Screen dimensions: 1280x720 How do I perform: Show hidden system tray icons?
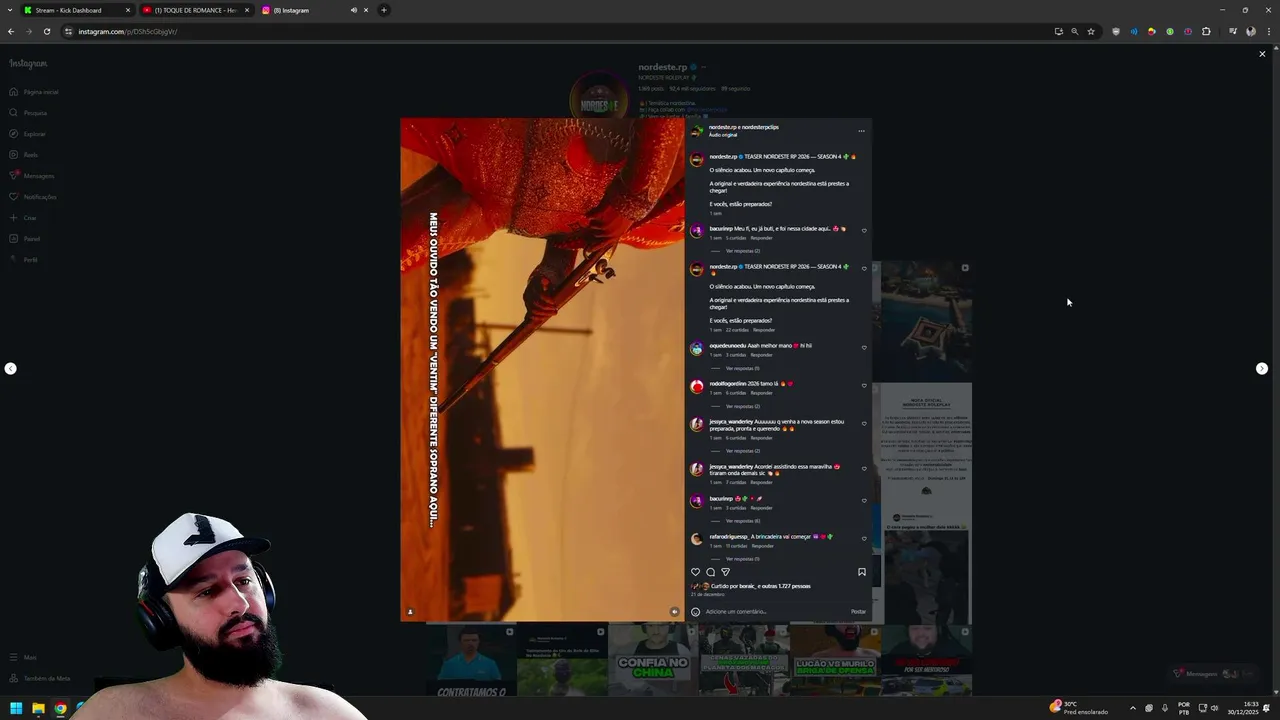coord(1133,708)
